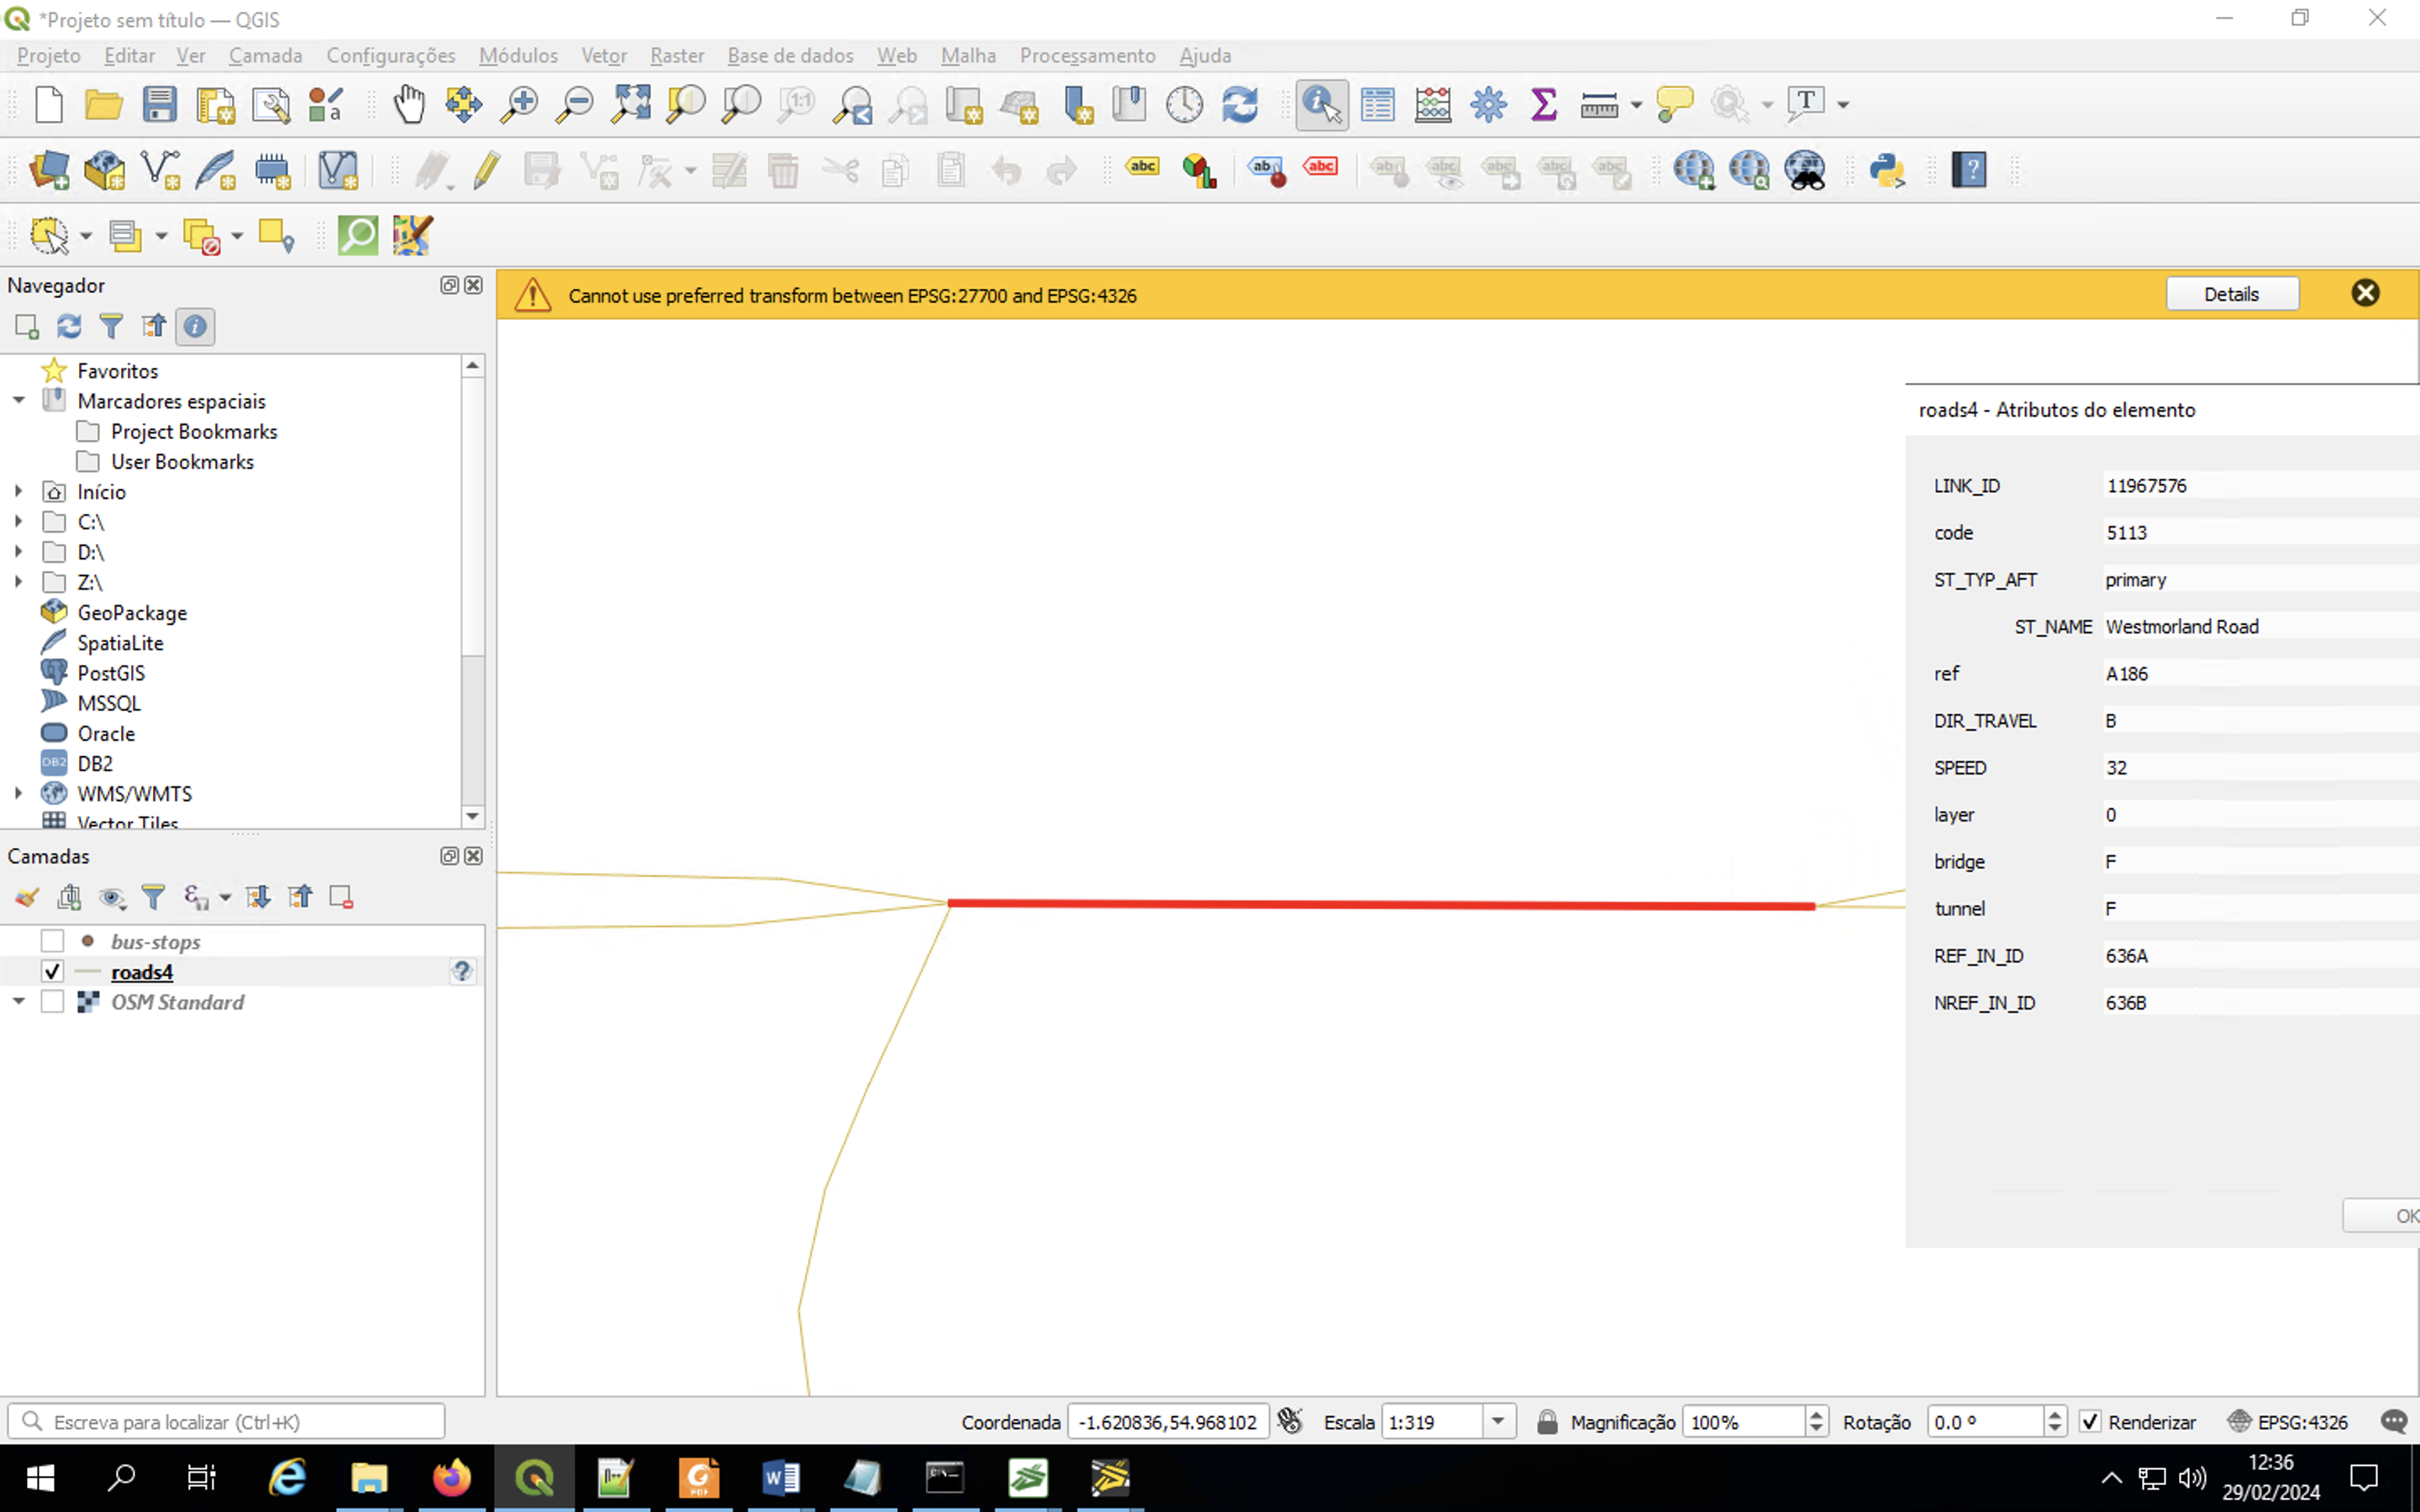Open the measure line ruler tool

pos(1598,104)
